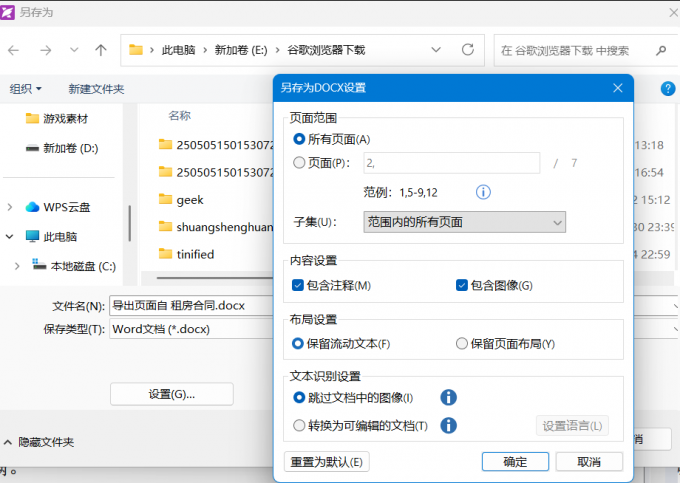Click the file name input field
This screenshot has height=483, width=680.
(x=191, y=306)
